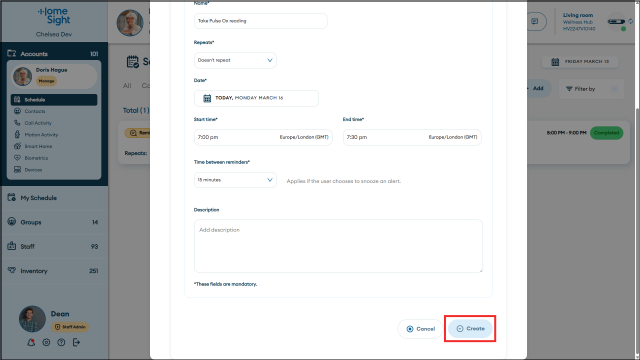Image resolution: width=640 pixels, height=360 pixels.
Task: Click the Friday March 13 date button
Action: pyautogui.click(x=580, y=62)
